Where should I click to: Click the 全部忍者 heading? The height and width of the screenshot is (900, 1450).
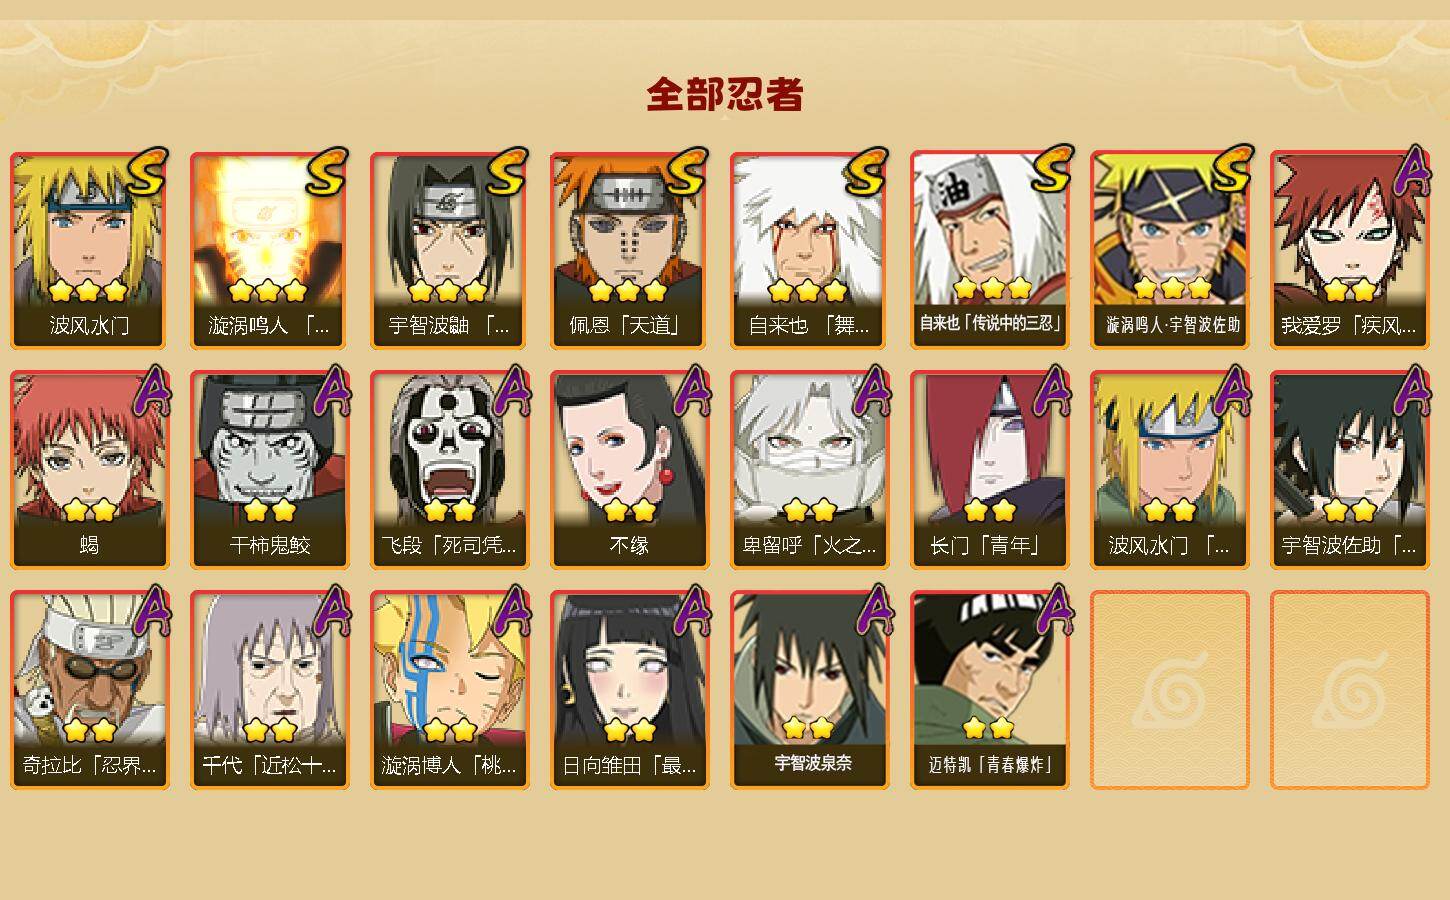coord(725,95)
